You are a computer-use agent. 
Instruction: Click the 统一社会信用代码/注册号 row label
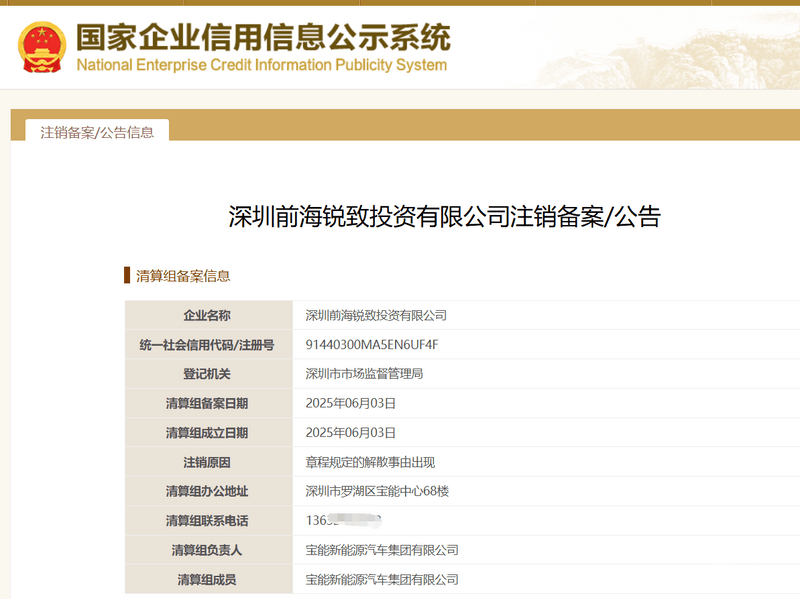coord(207,345)
